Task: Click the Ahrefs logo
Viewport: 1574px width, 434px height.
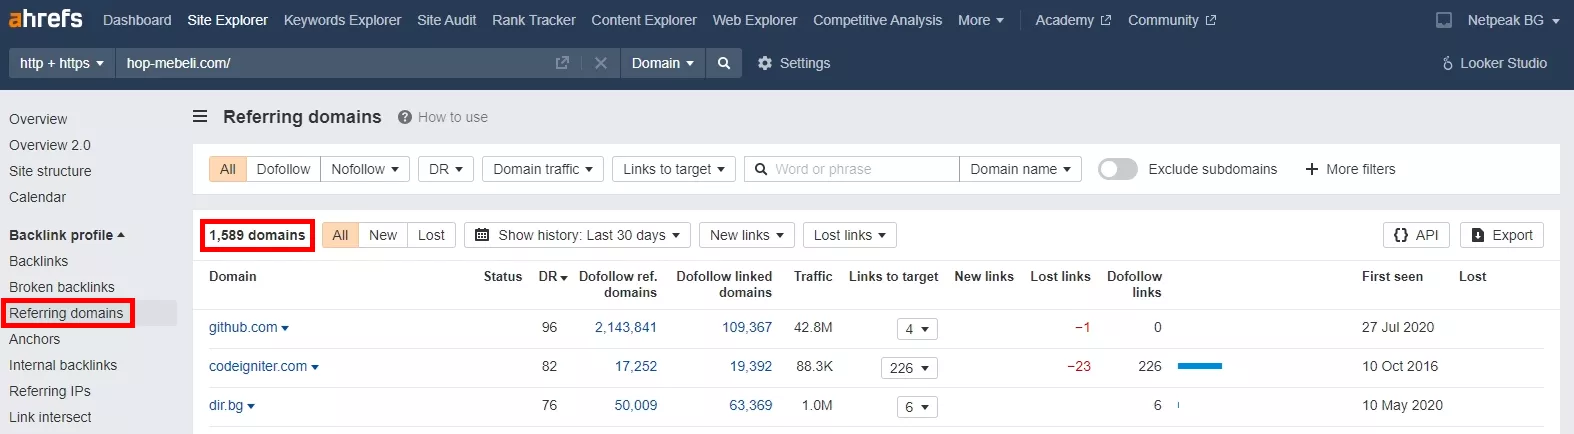Action: (x=45, y=19)
